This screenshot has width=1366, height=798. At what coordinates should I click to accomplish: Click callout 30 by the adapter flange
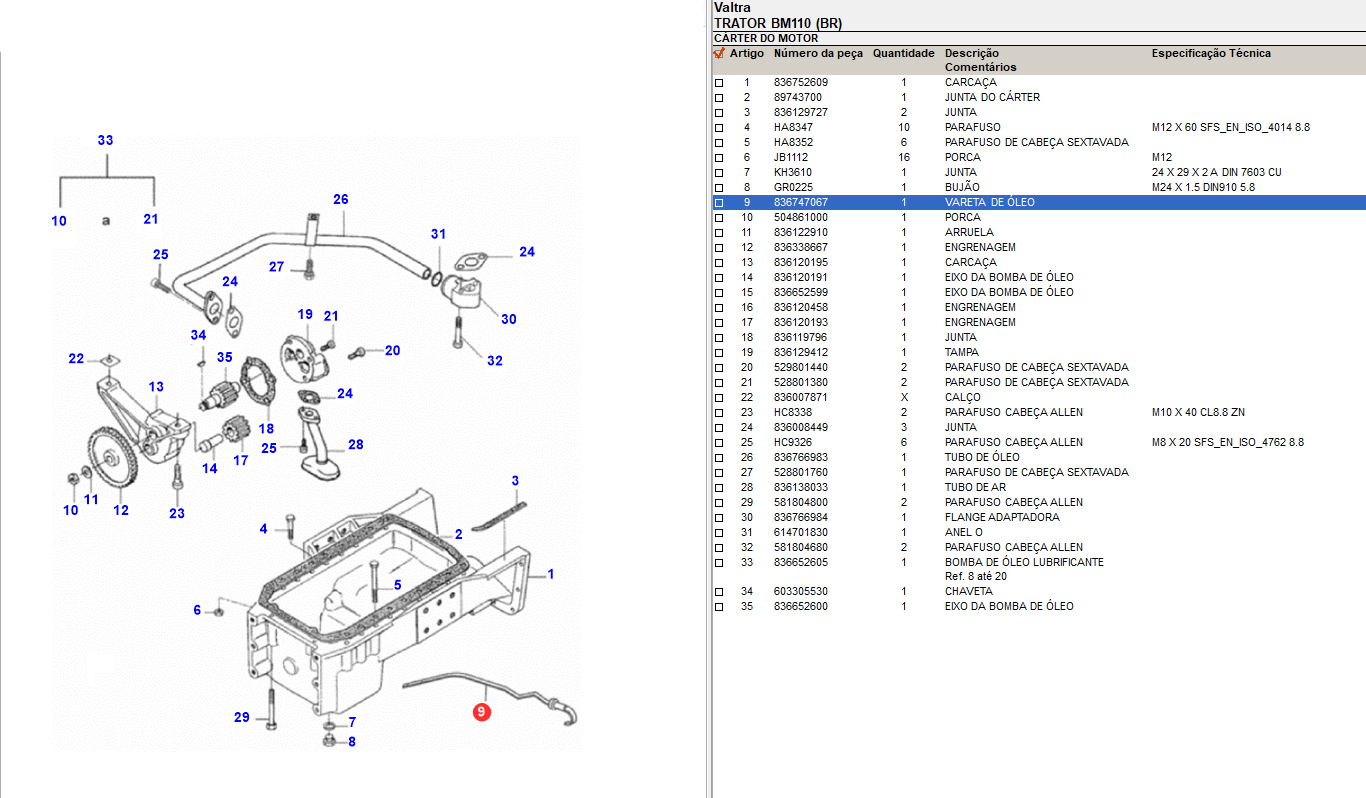pyautogui.click(x=508, y=319)
